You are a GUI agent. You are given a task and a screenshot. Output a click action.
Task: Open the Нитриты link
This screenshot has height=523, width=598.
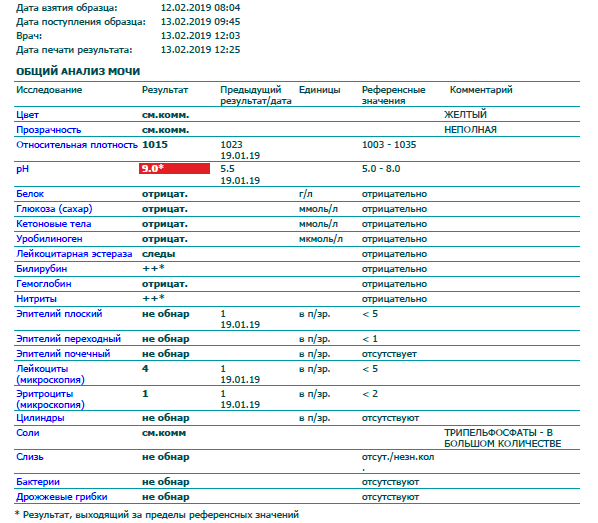36,299
